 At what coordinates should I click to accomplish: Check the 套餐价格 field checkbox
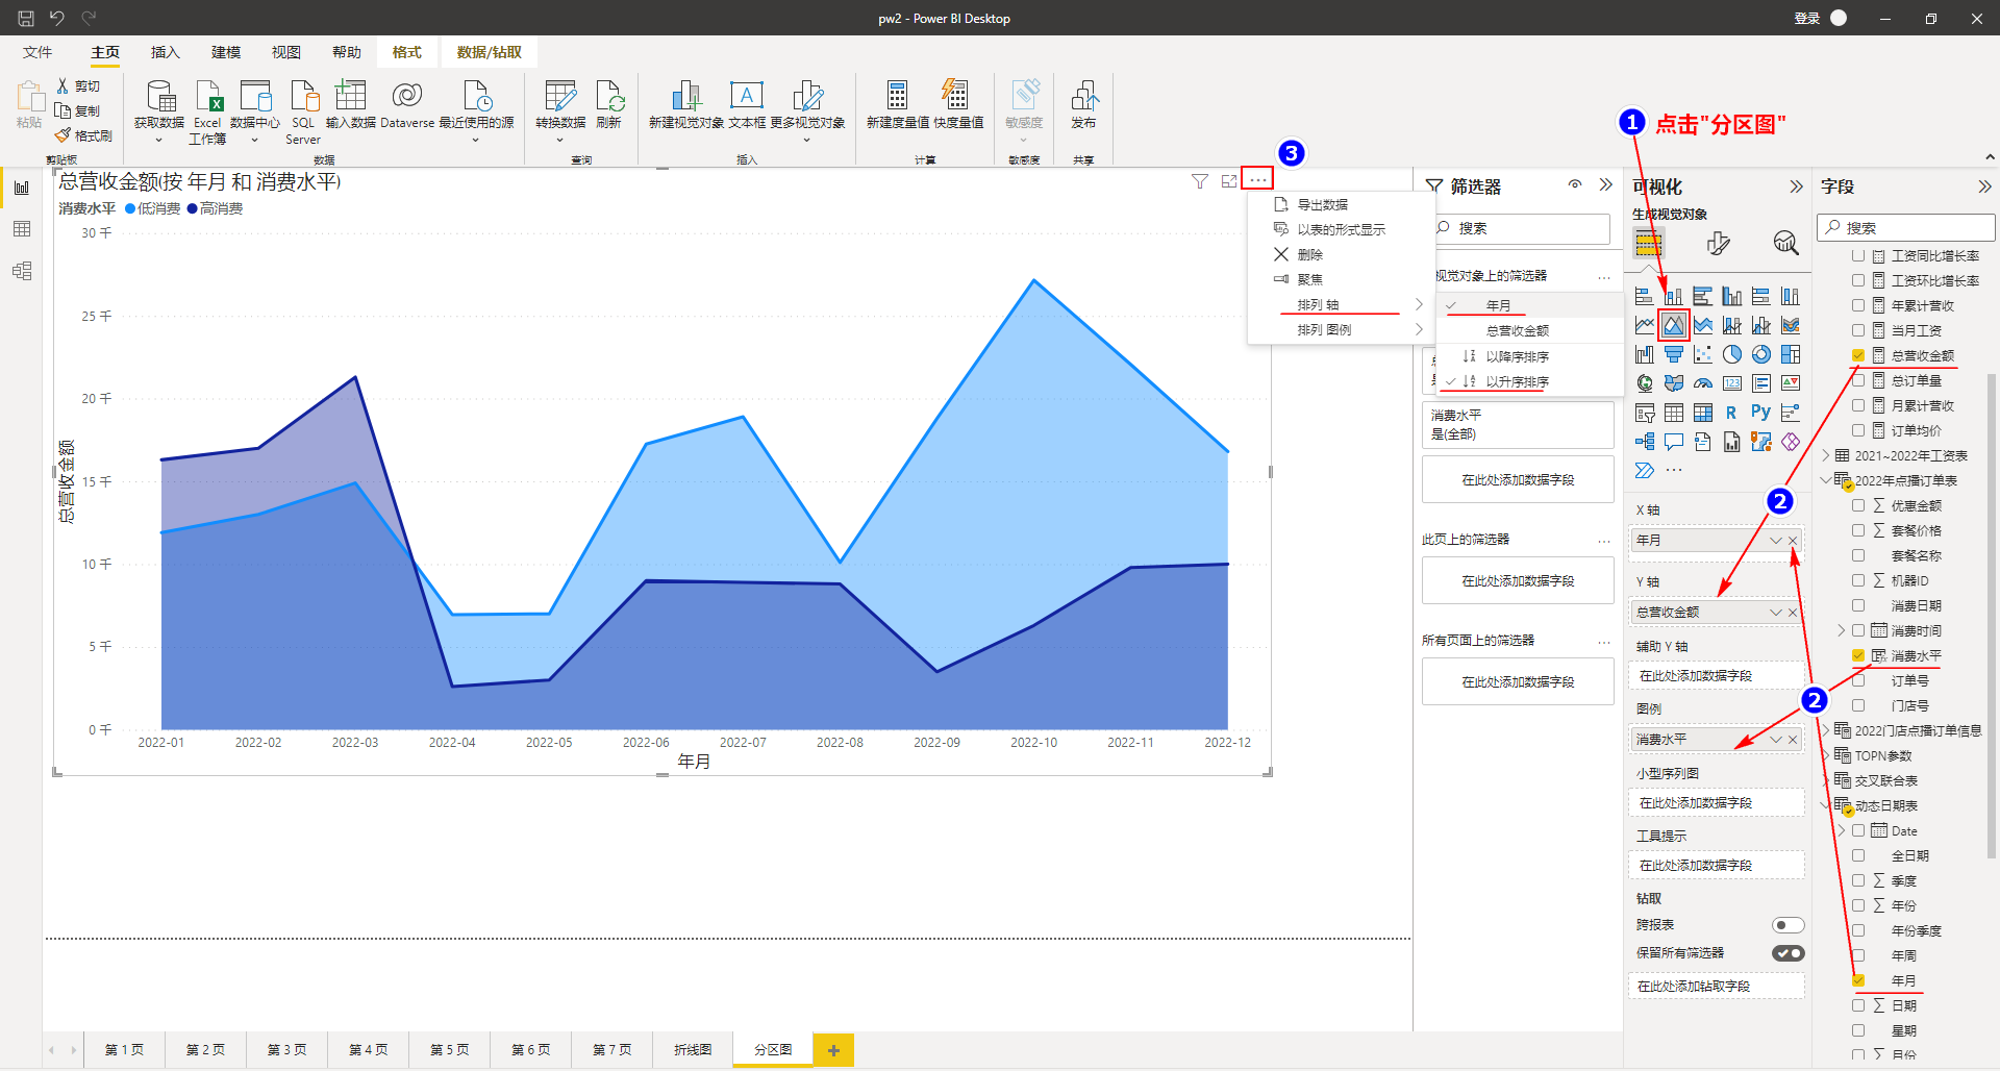click(x=1858, y=530)
